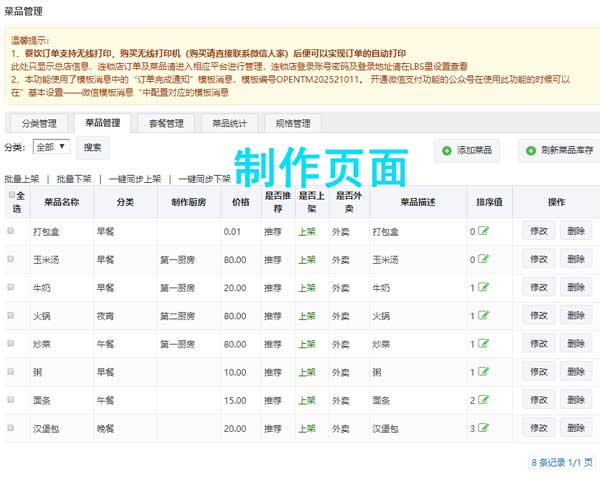Edit sort value for 火锅 row
This screenshot has width=600, height=482.
pyautogui.click(x=483, y=316)
